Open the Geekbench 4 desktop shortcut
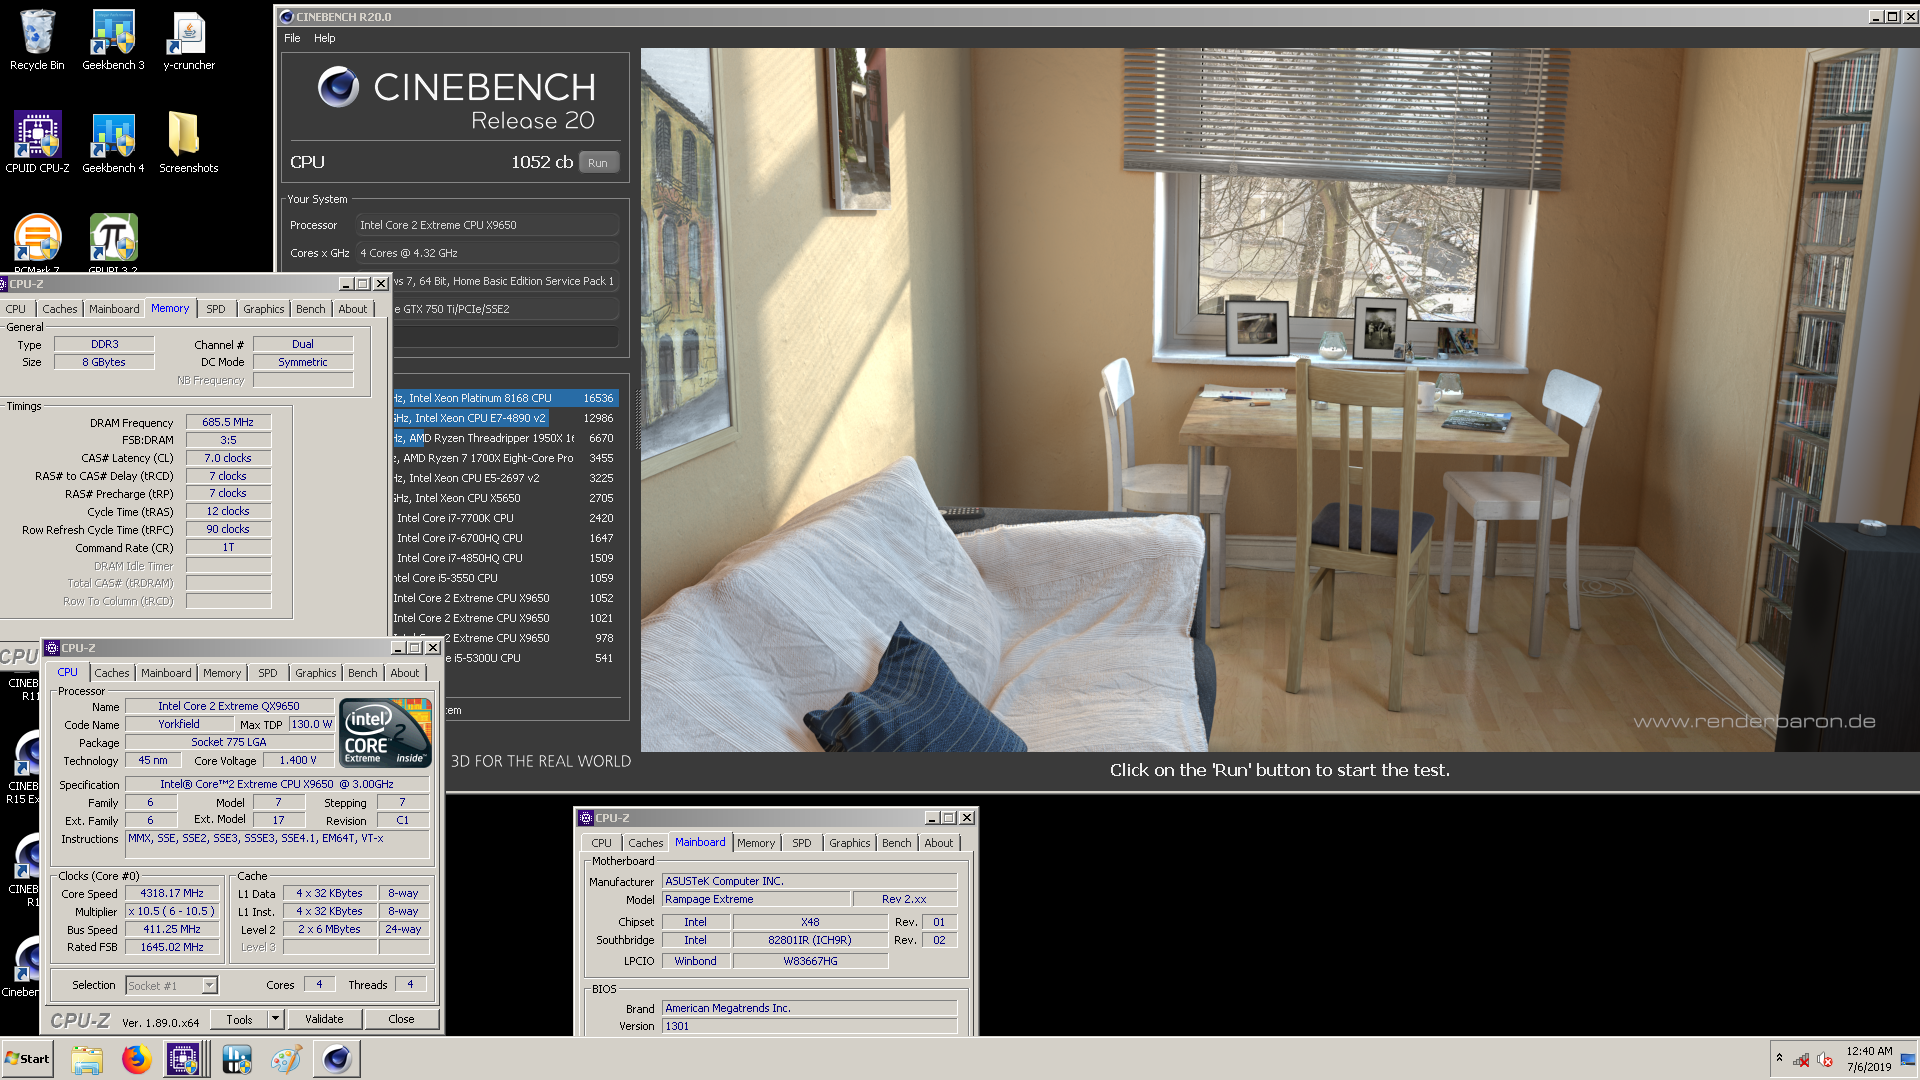The image size is (1920, 1080). pos(113,142)
